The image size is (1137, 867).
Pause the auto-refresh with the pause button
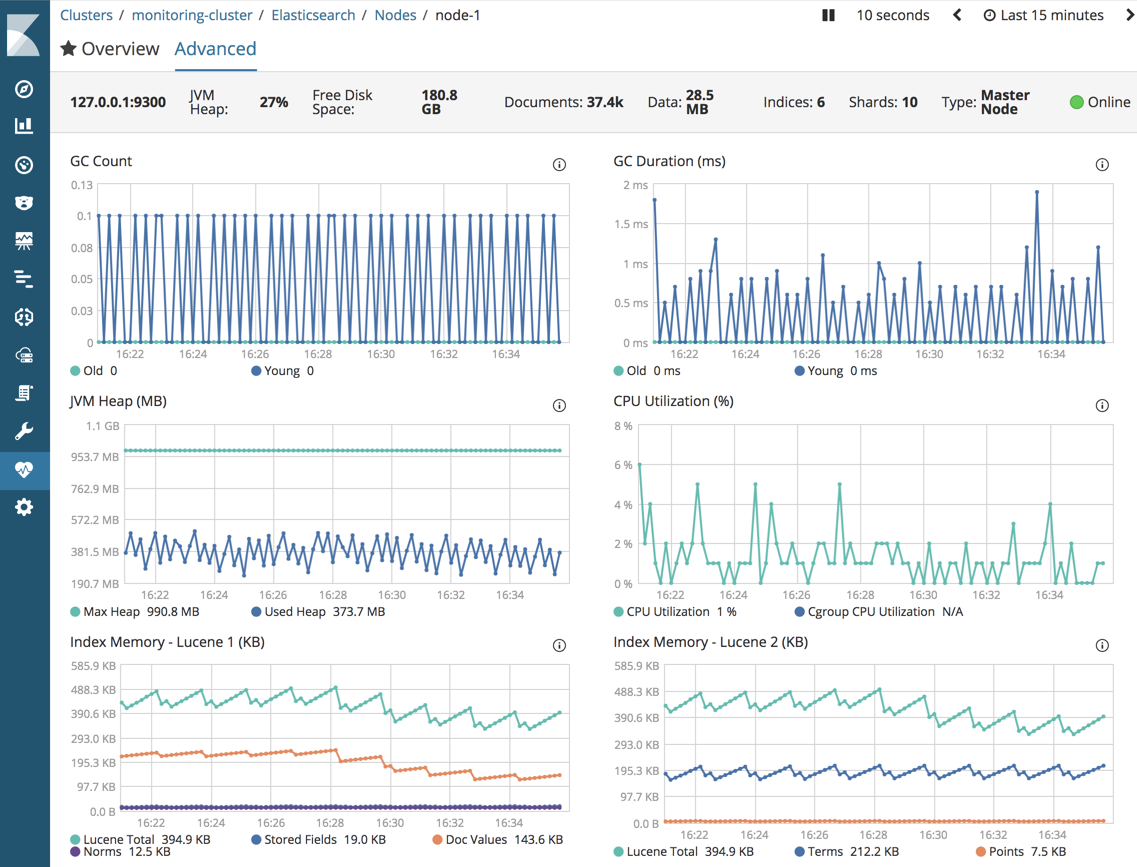828,15
